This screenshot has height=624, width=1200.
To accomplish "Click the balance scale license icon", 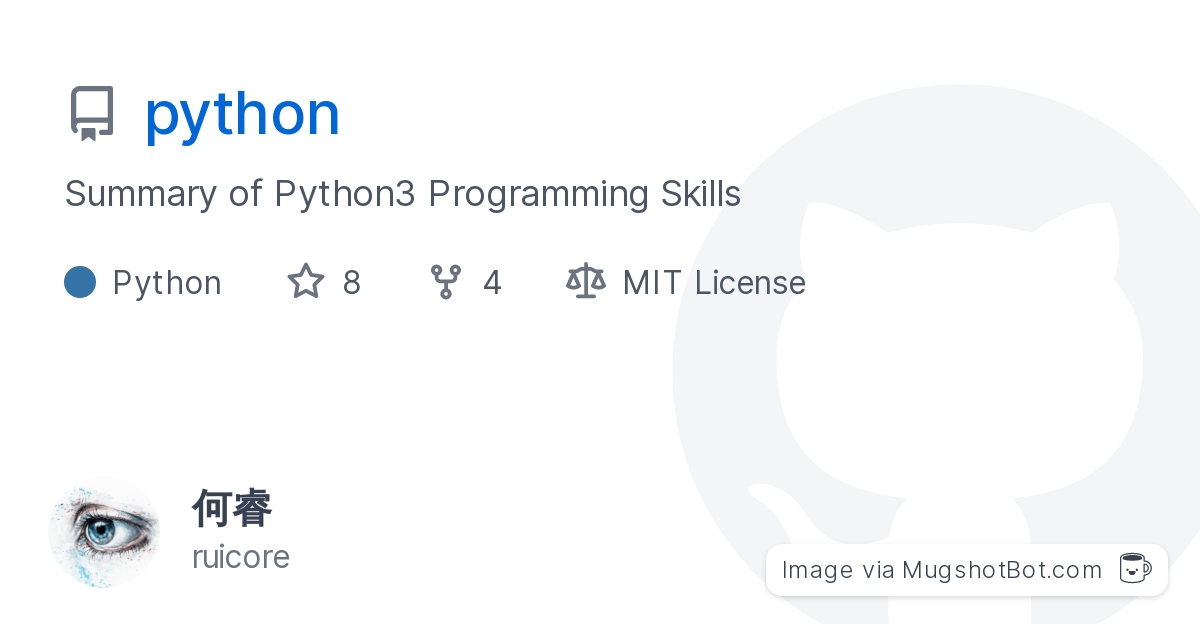I will pos(586,282).
